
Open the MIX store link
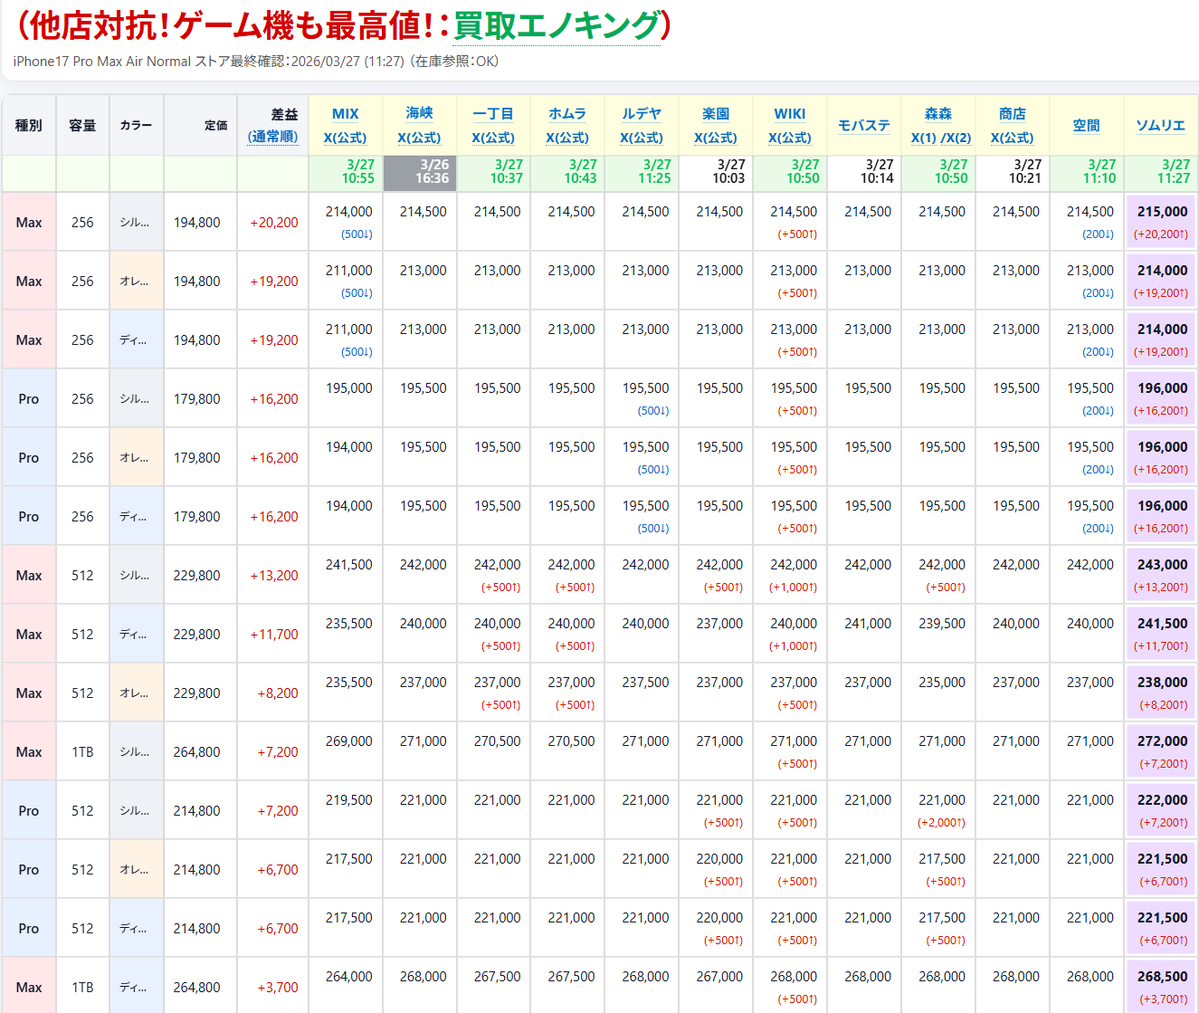coord(345,114)
